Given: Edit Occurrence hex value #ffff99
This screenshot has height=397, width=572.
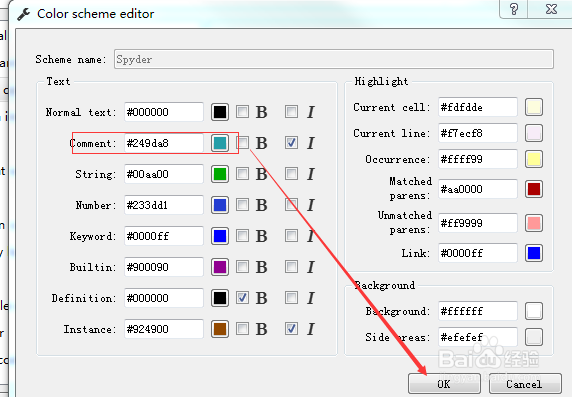Looking at the screenshot, I should (478, 159).
